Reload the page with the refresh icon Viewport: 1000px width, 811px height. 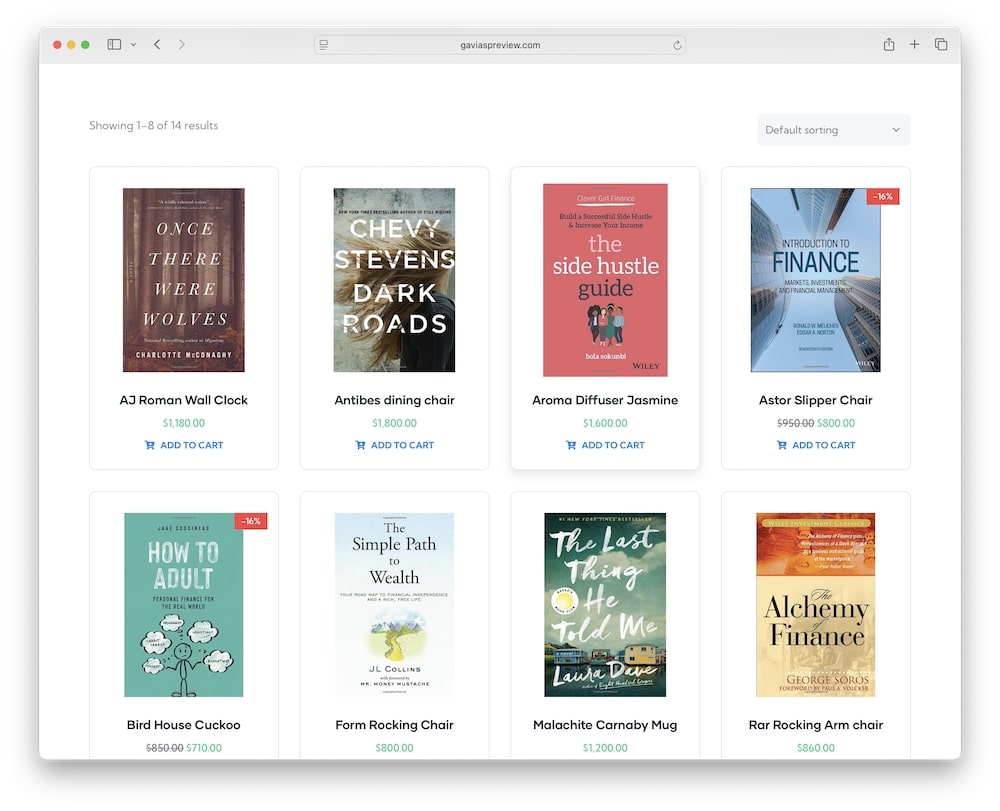pos(677,45)
